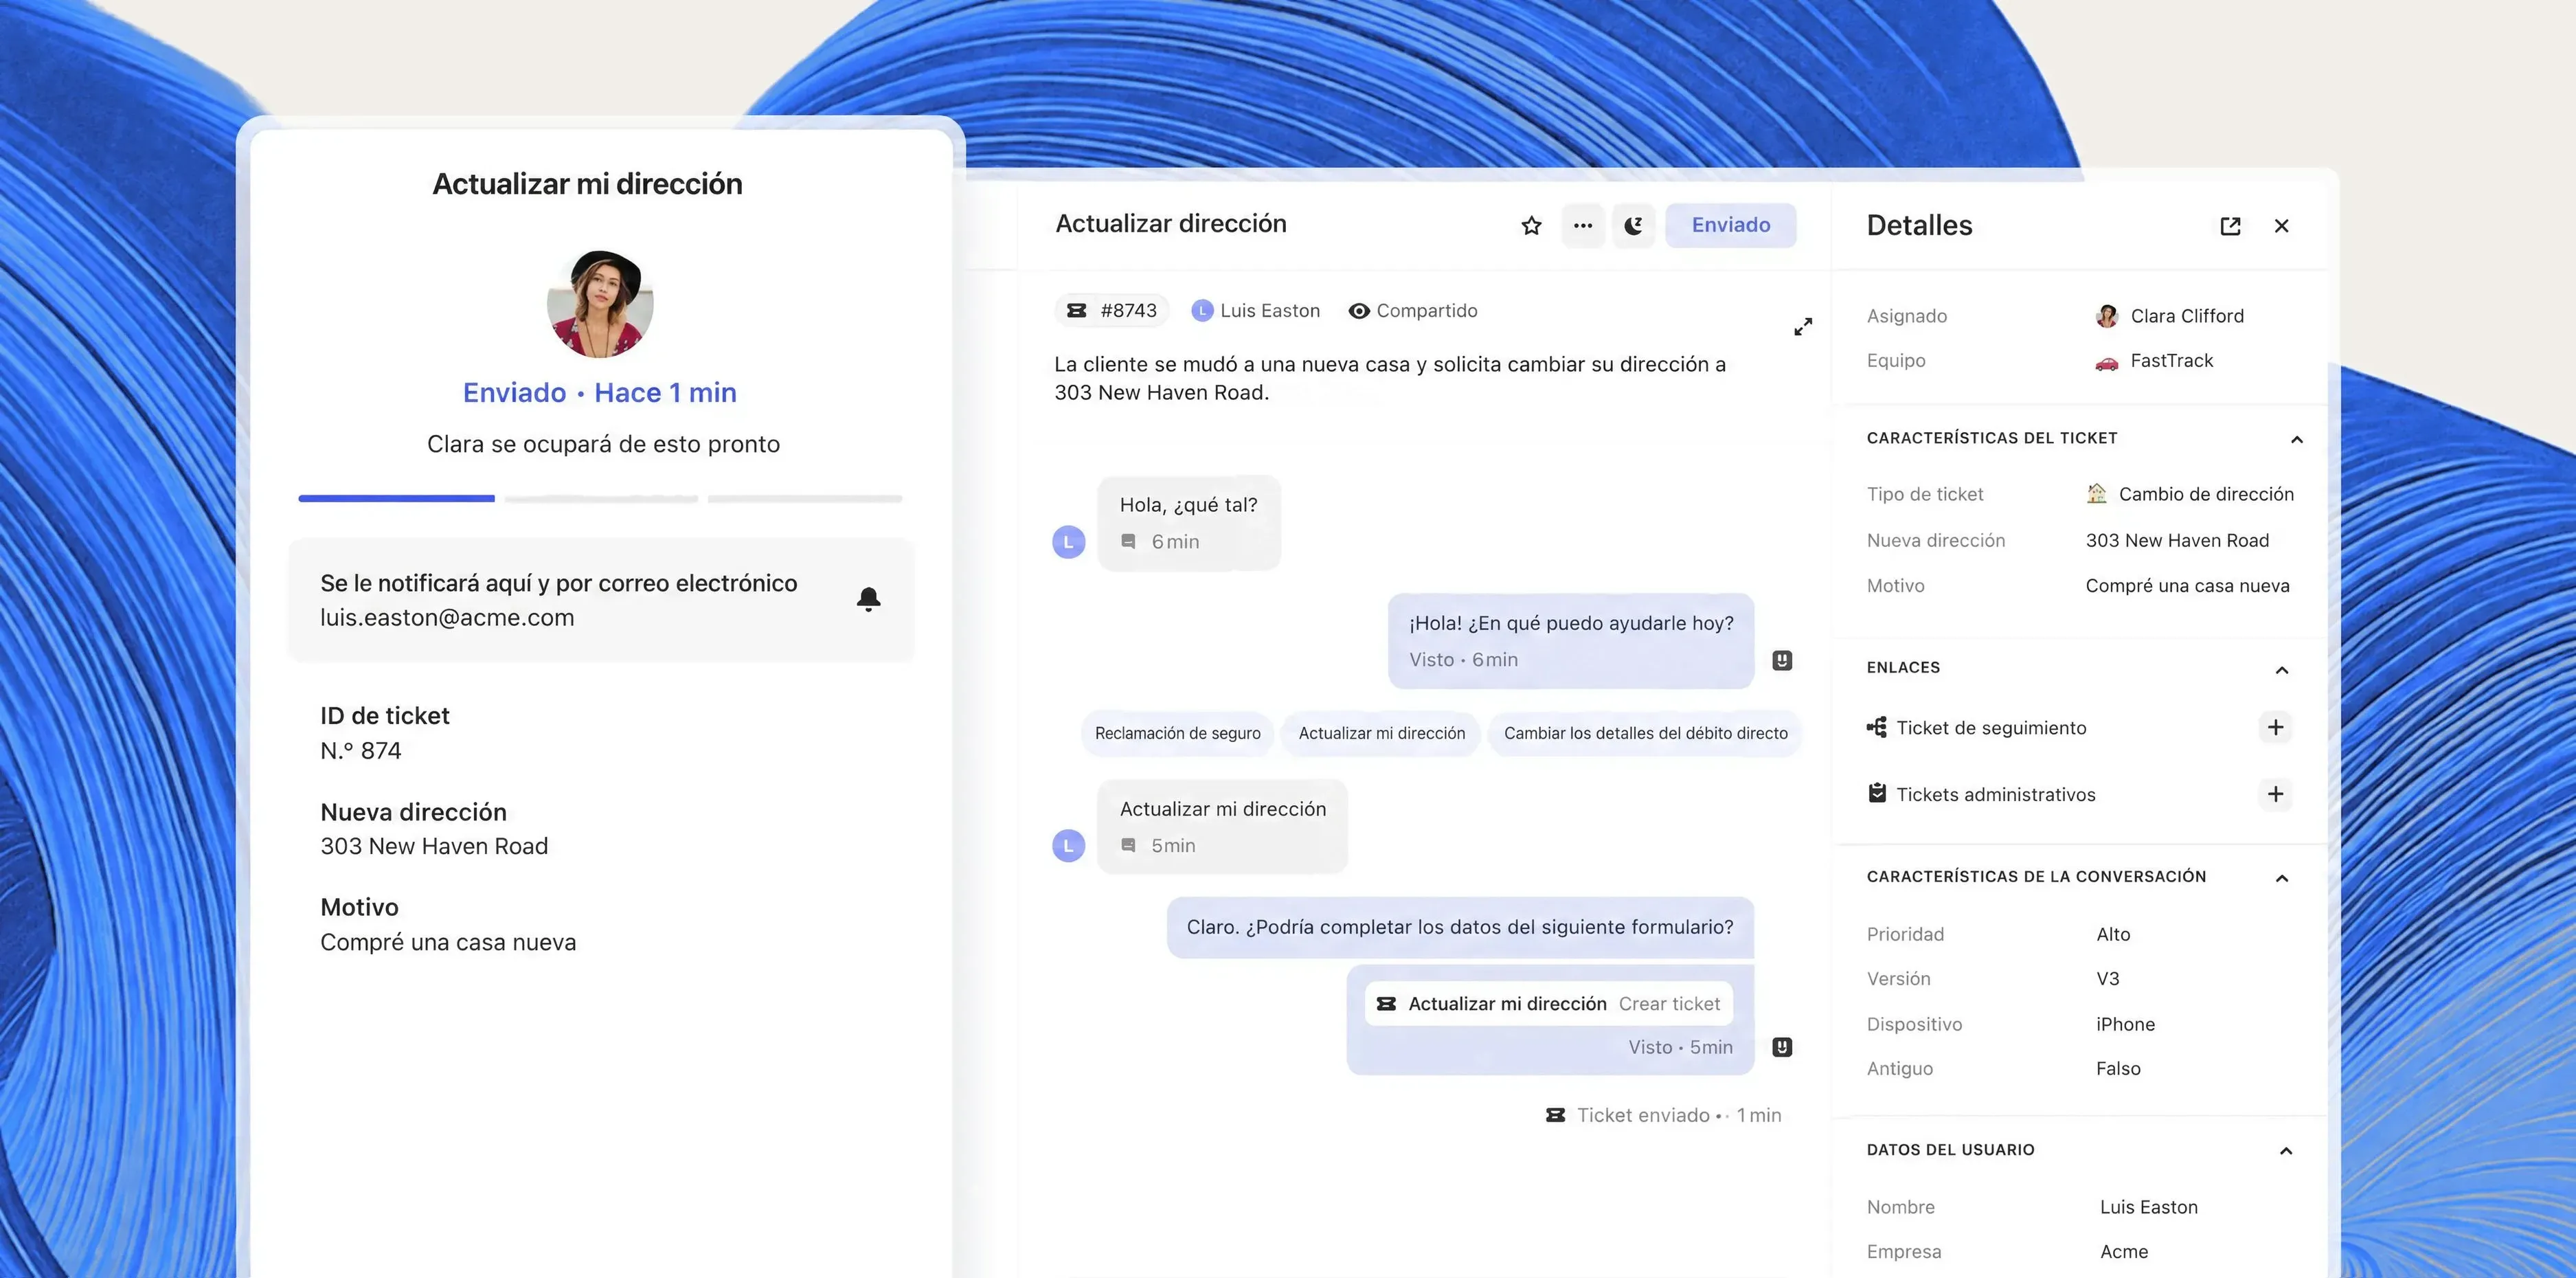Click L avatar beside Actualizar mi dirección message
Image resolution: width=2576 pixels, height=1278 pixels.
pos(1068,846)
